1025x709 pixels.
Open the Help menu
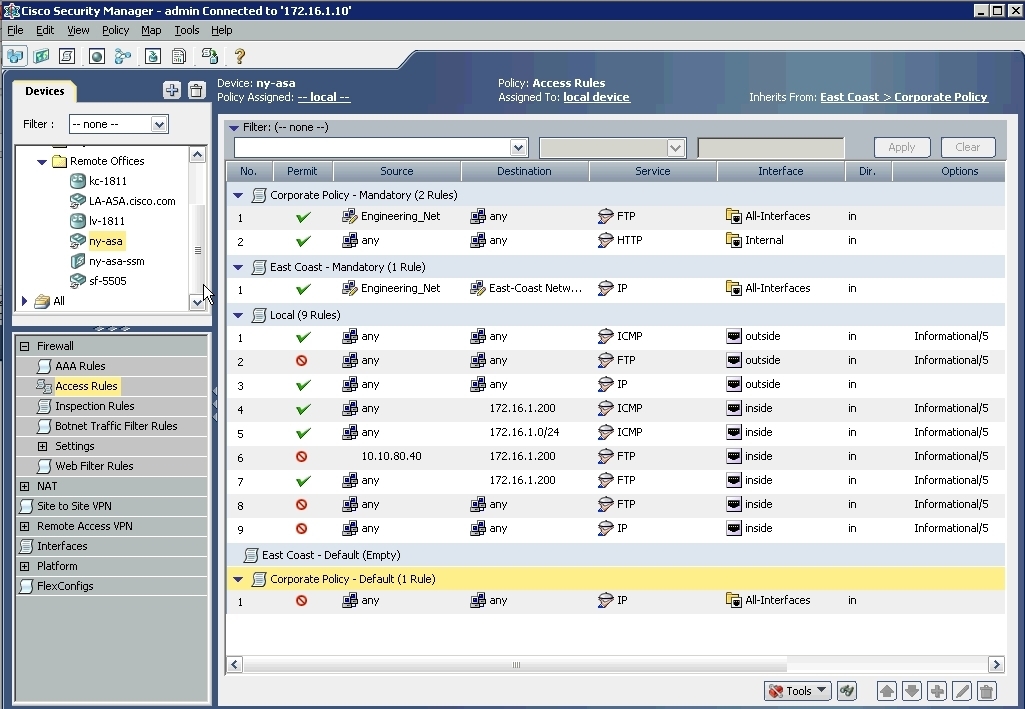[222, 30]
